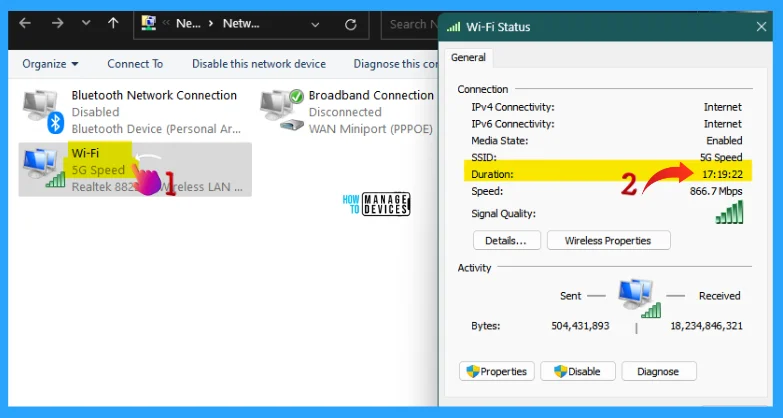Click the Properties button with shield
Image resolution: width=783 pixels, height=418 pixels.
click(x=497, y=371)
